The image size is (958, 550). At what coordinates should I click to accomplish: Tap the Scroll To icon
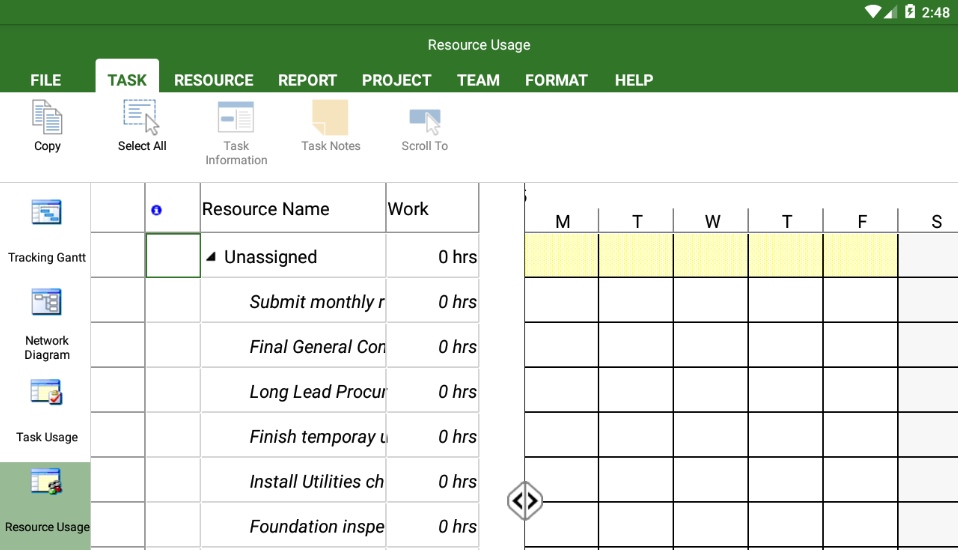425,121
